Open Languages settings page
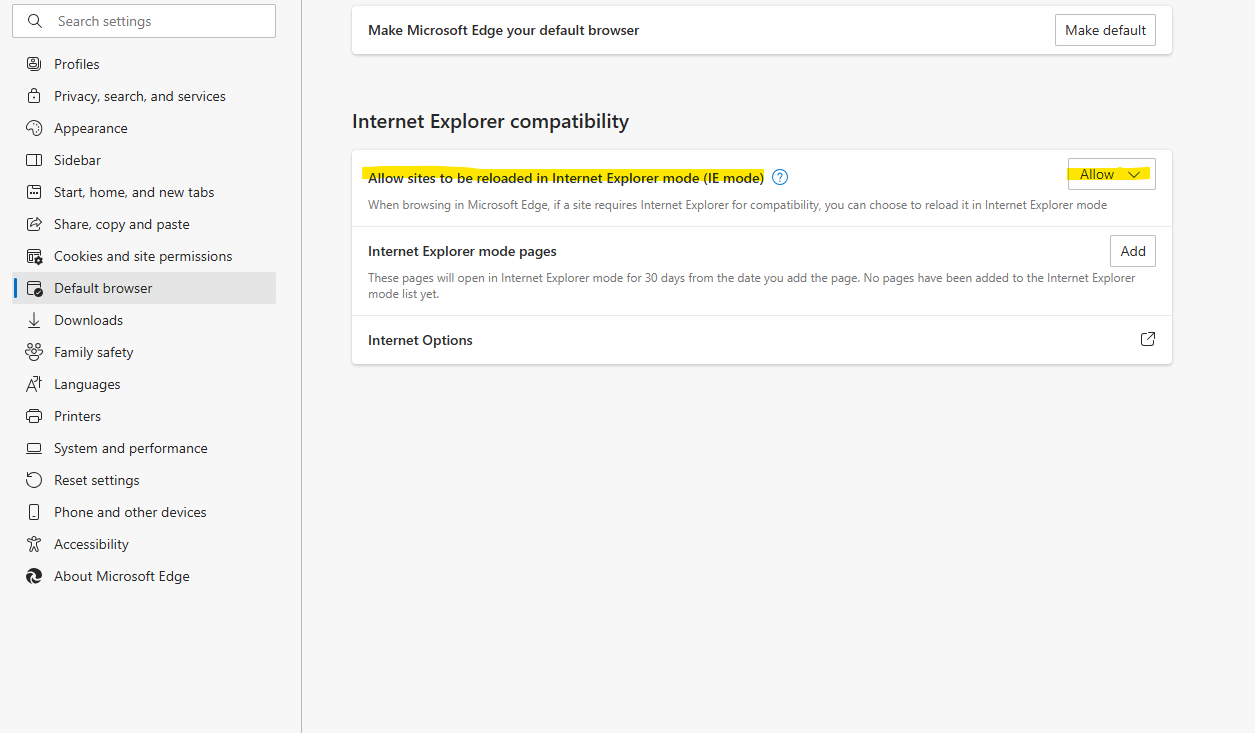 (87, 384)
